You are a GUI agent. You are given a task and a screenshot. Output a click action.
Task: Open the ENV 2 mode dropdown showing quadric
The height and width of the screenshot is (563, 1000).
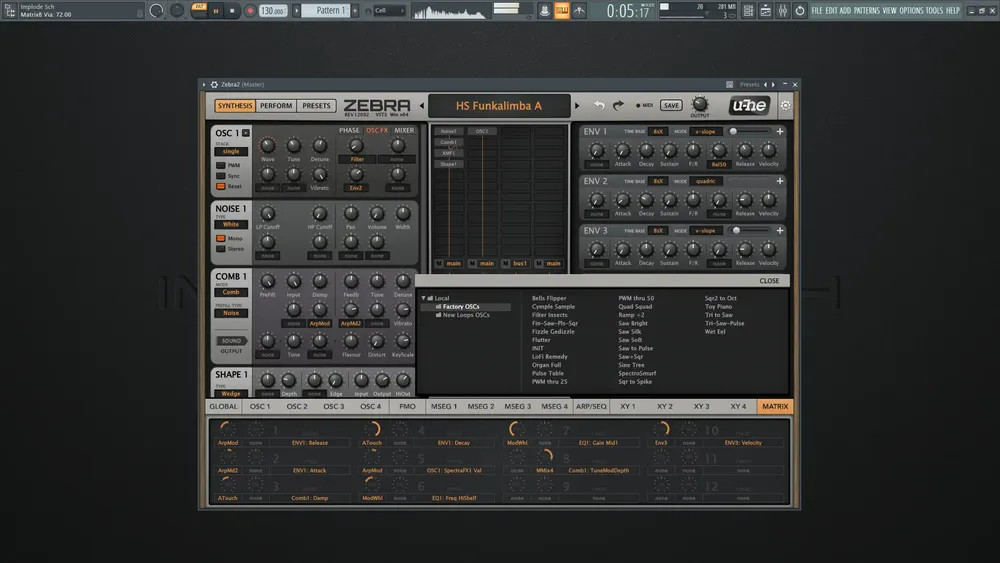coord(708,181)
